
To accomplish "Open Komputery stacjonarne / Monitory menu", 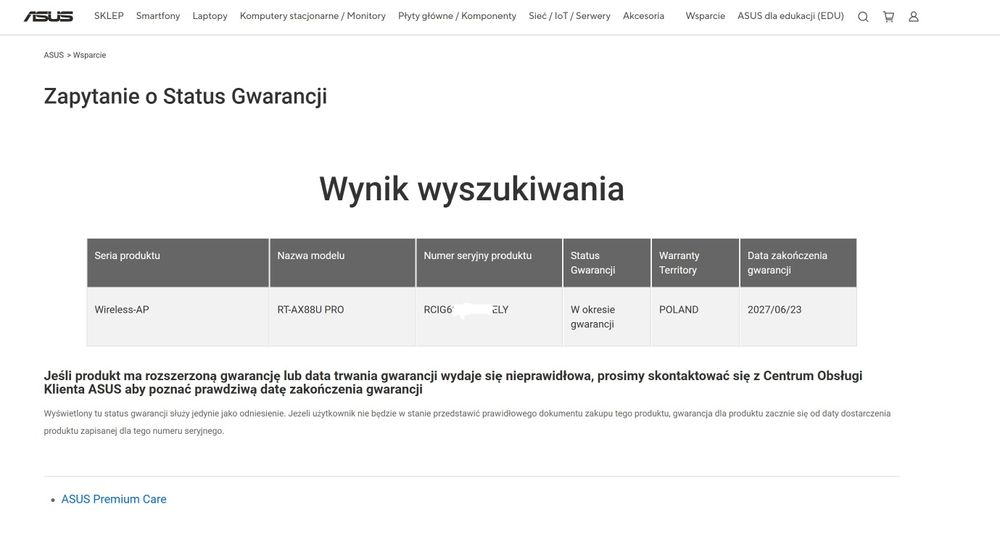I will tap(312, 16).
